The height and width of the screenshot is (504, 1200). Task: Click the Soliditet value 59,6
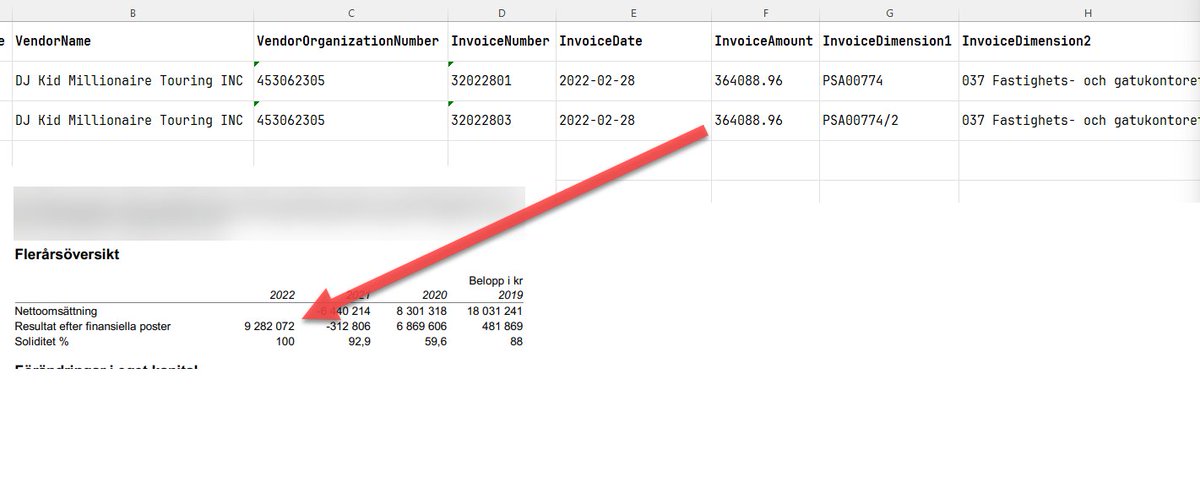(436, 341)
